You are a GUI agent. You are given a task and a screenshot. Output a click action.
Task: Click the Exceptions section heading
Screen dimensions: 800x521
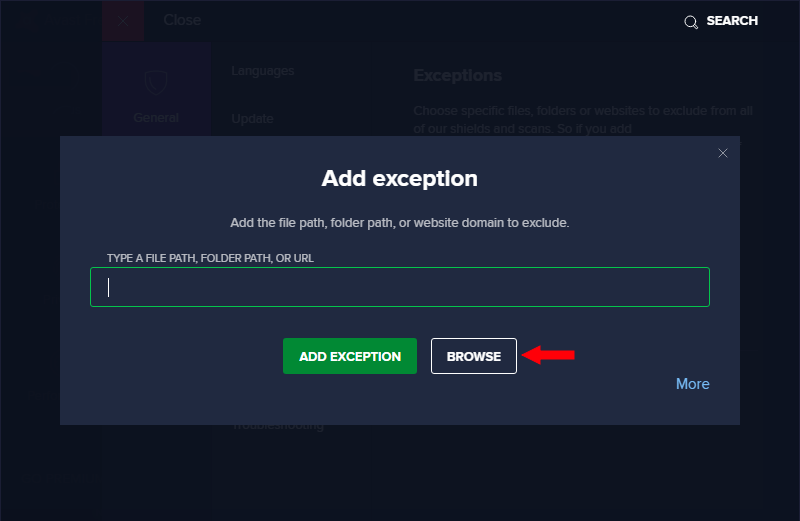458,76
